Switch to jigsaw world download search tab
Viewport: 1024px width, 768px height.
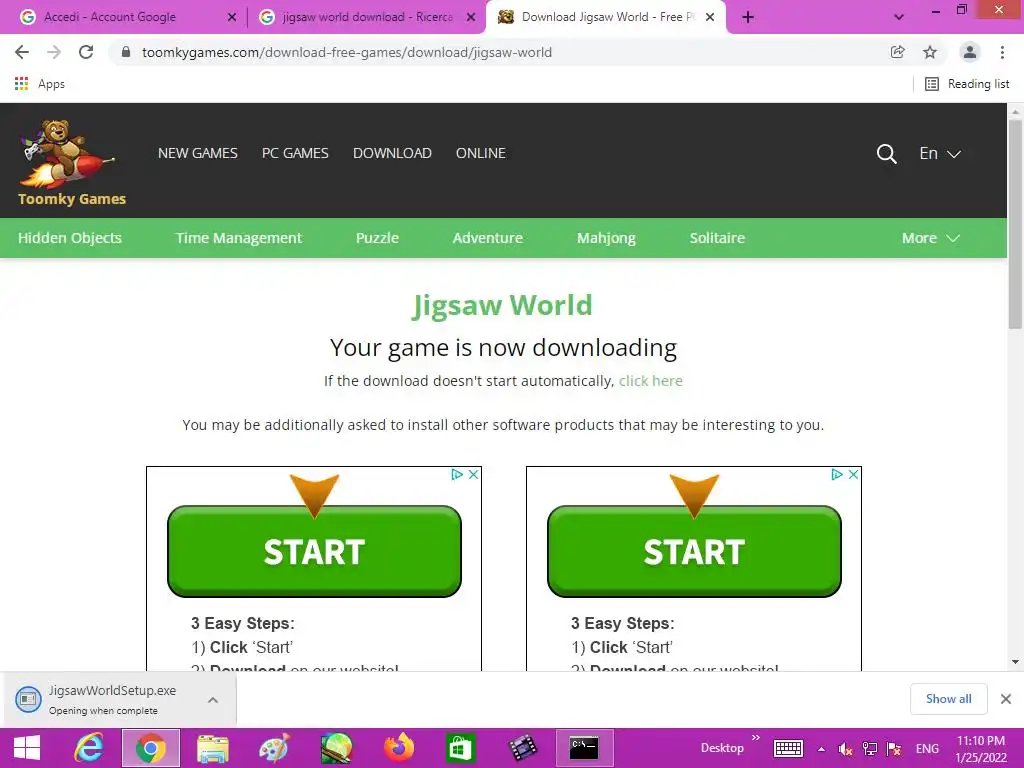(367, 17)
